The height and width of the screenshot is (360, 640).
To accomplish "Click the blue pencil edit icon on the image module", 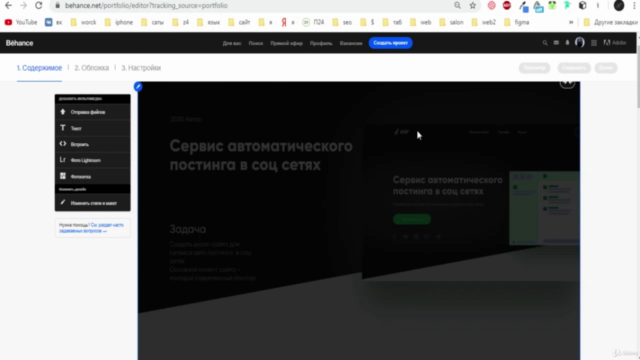I will click(138, 87).
